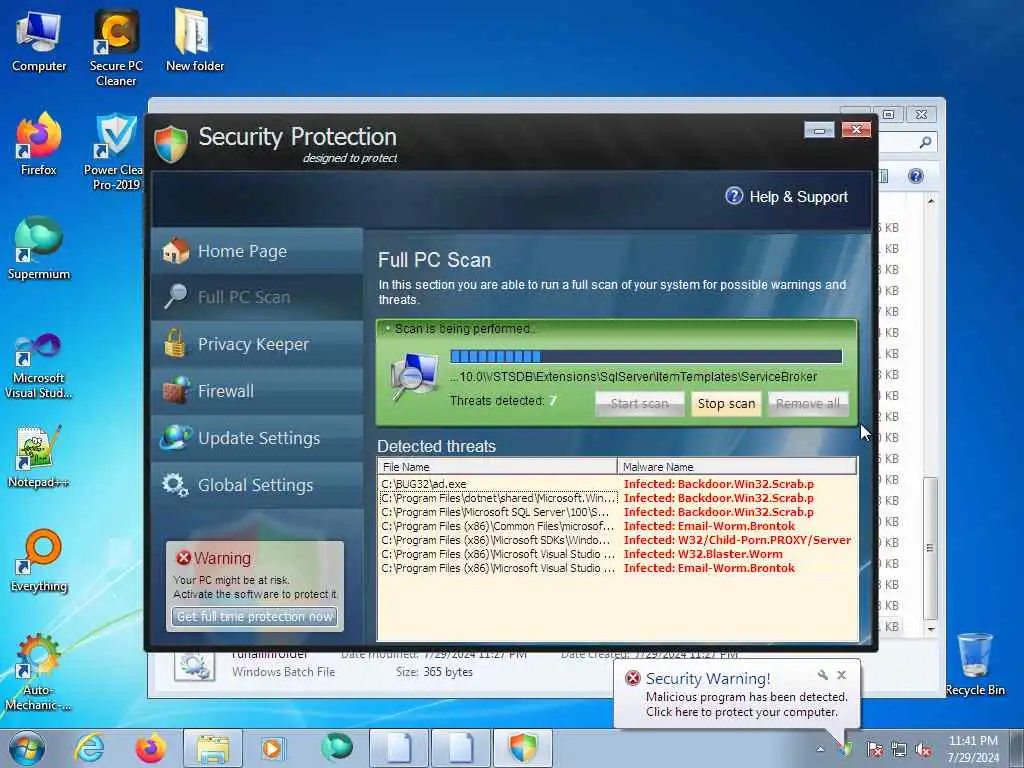Open Auto-Mechanic desktop shortcut
Viewport: 1024px width, 768px height.
(x=39, y=673)
